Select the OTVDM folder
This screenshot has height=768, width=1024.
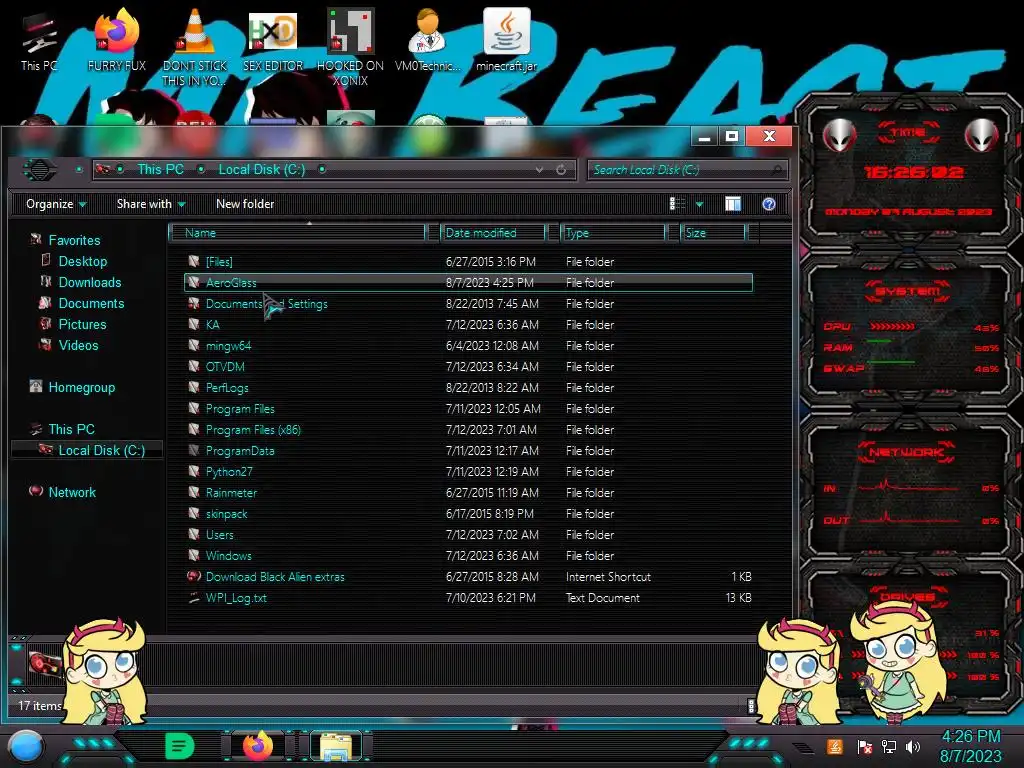click(x=468, y=366)
